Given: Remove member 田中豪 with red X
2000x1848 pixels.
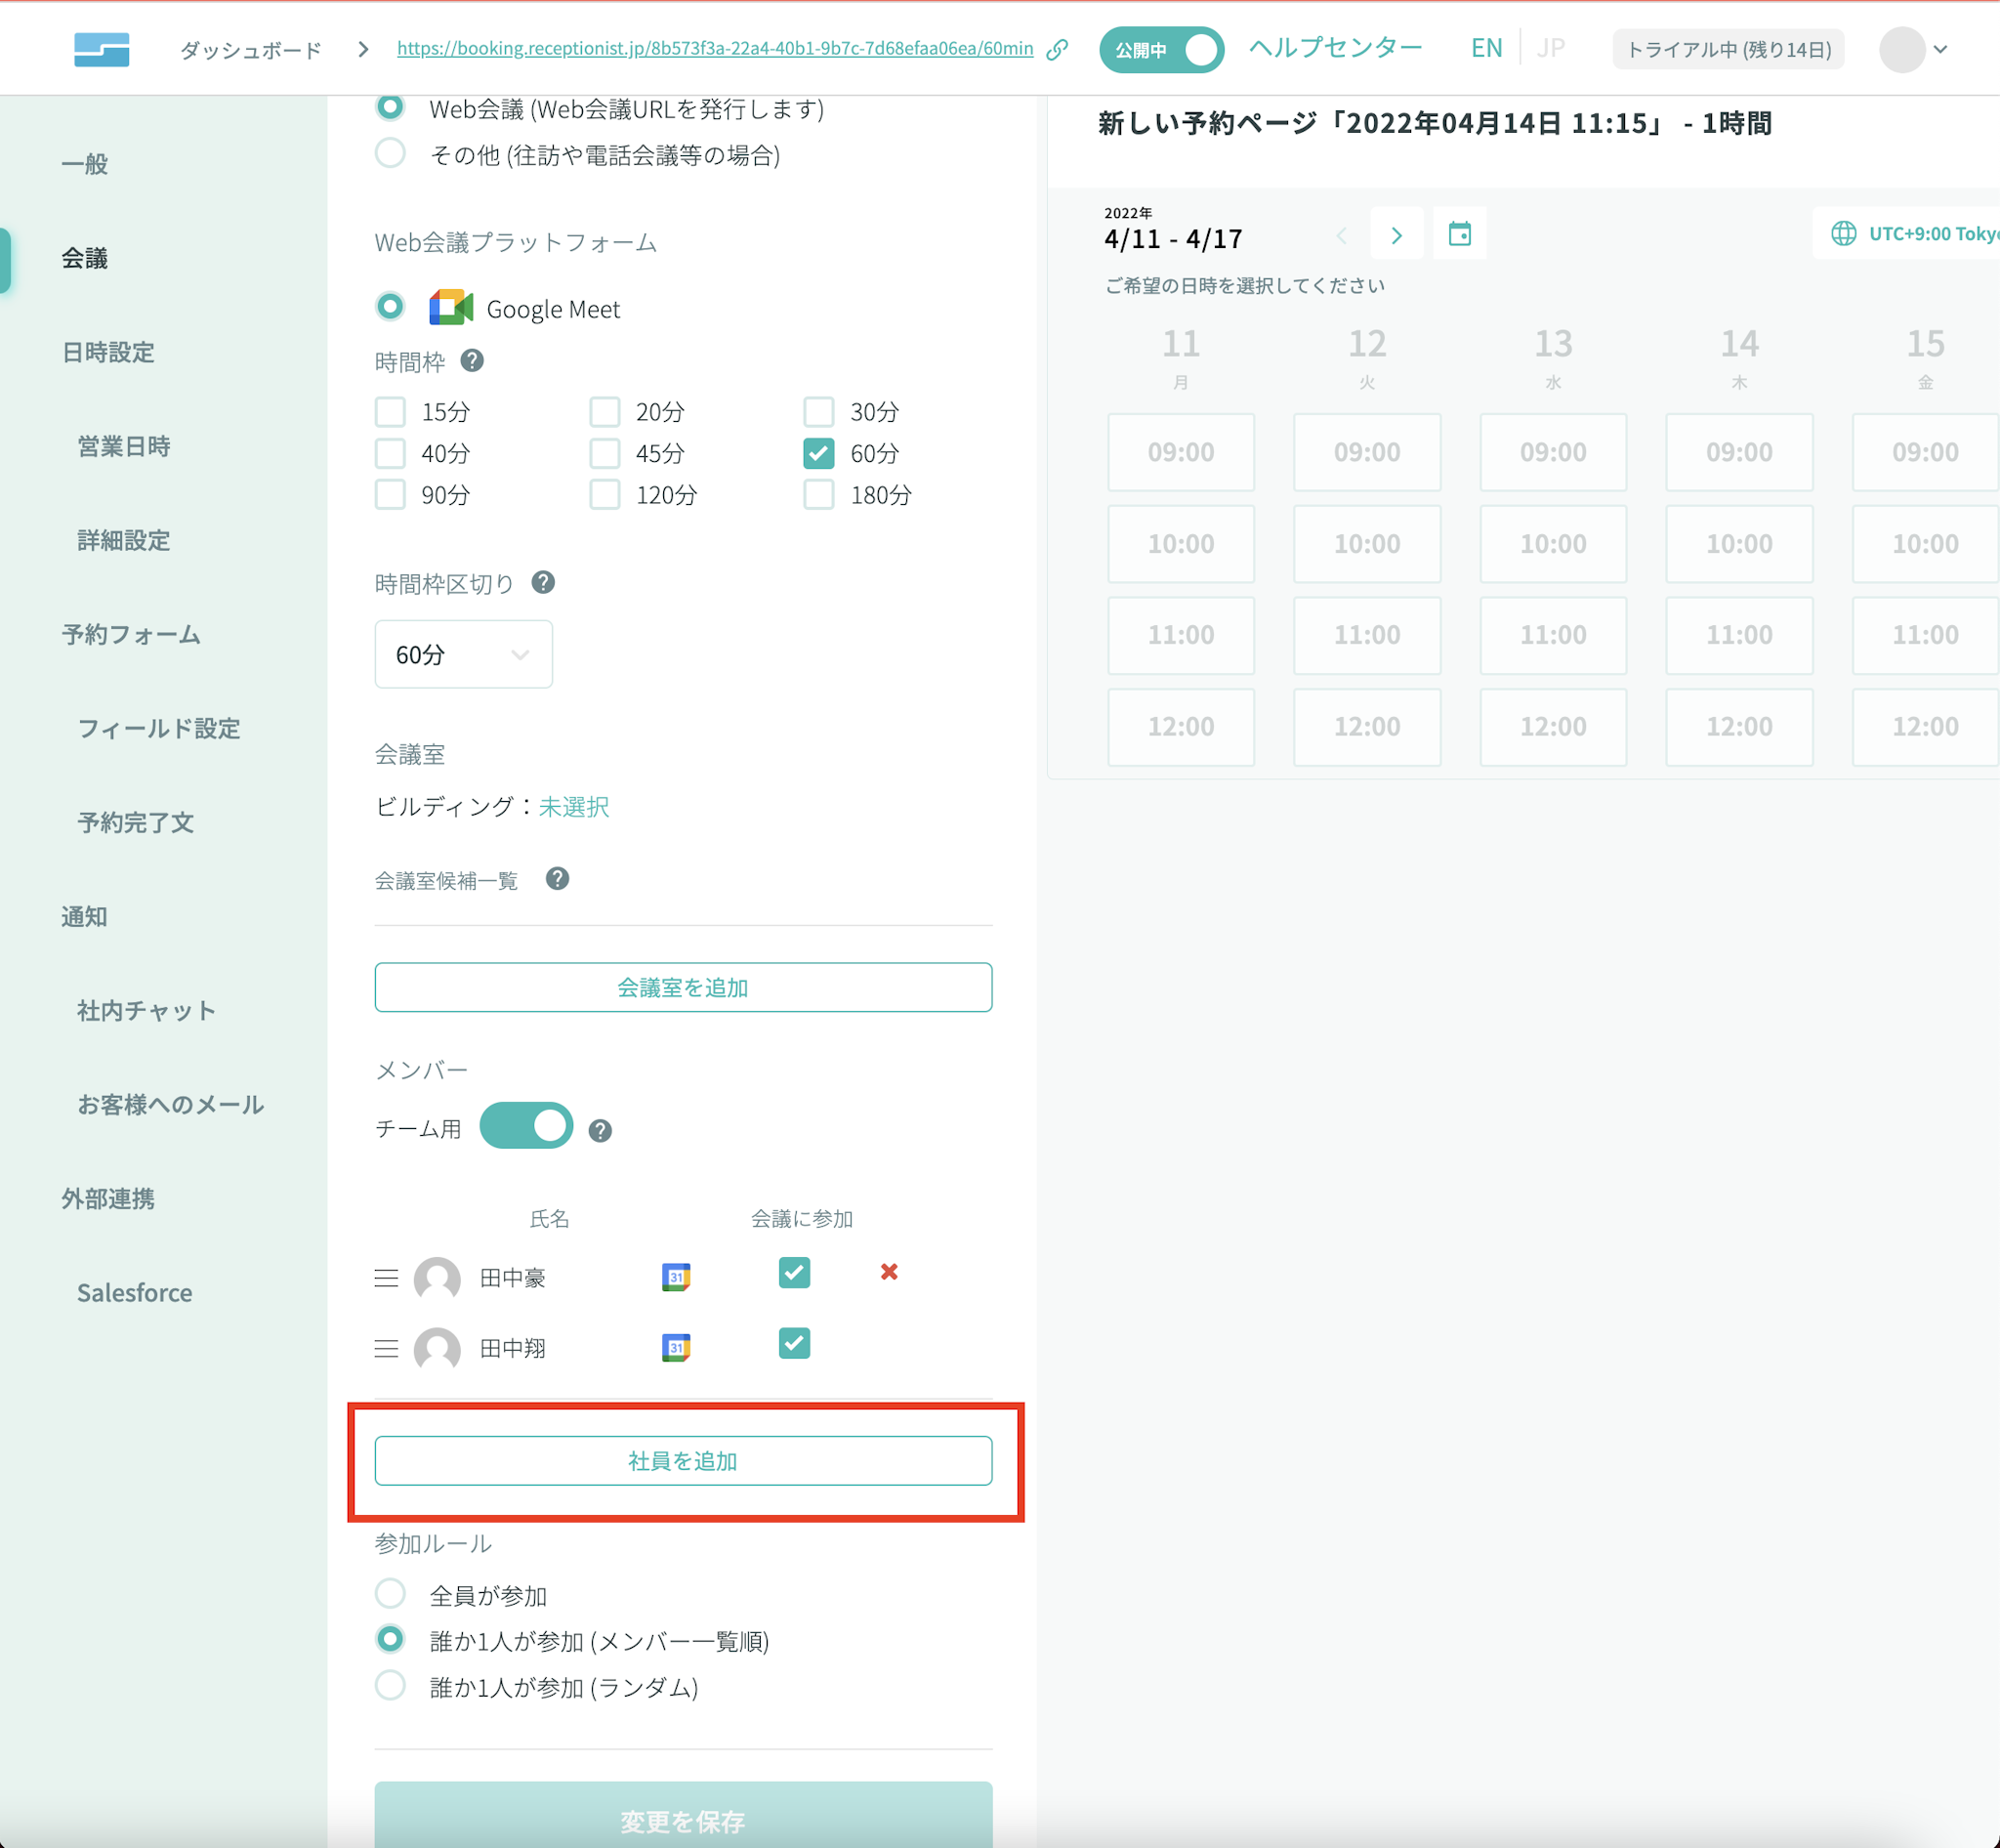Looking at the screenshot, I should pos(889,1272).
